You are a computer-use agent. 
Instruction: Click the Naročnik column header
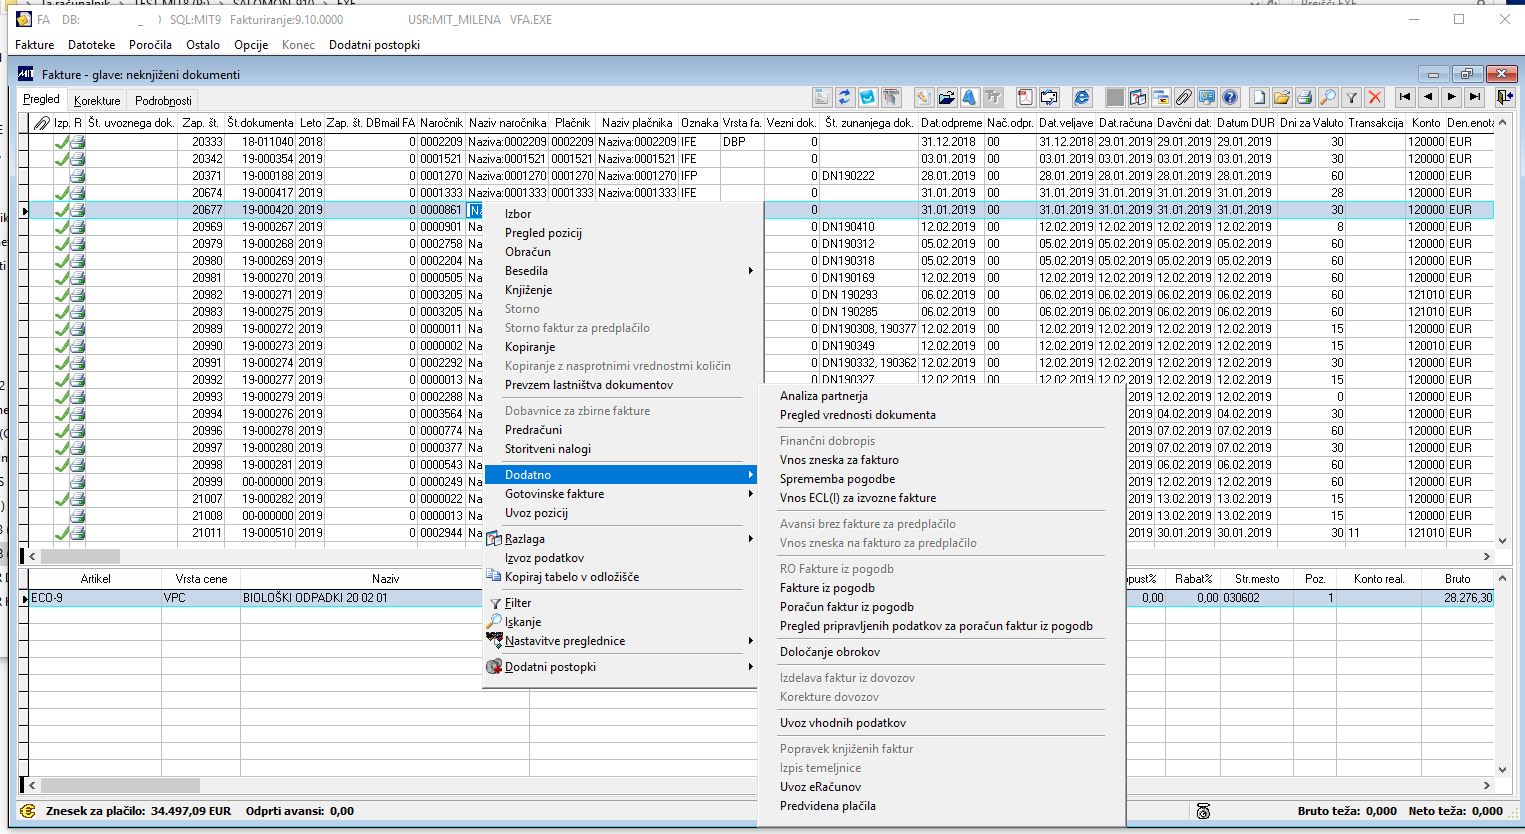tap(441, 123)
